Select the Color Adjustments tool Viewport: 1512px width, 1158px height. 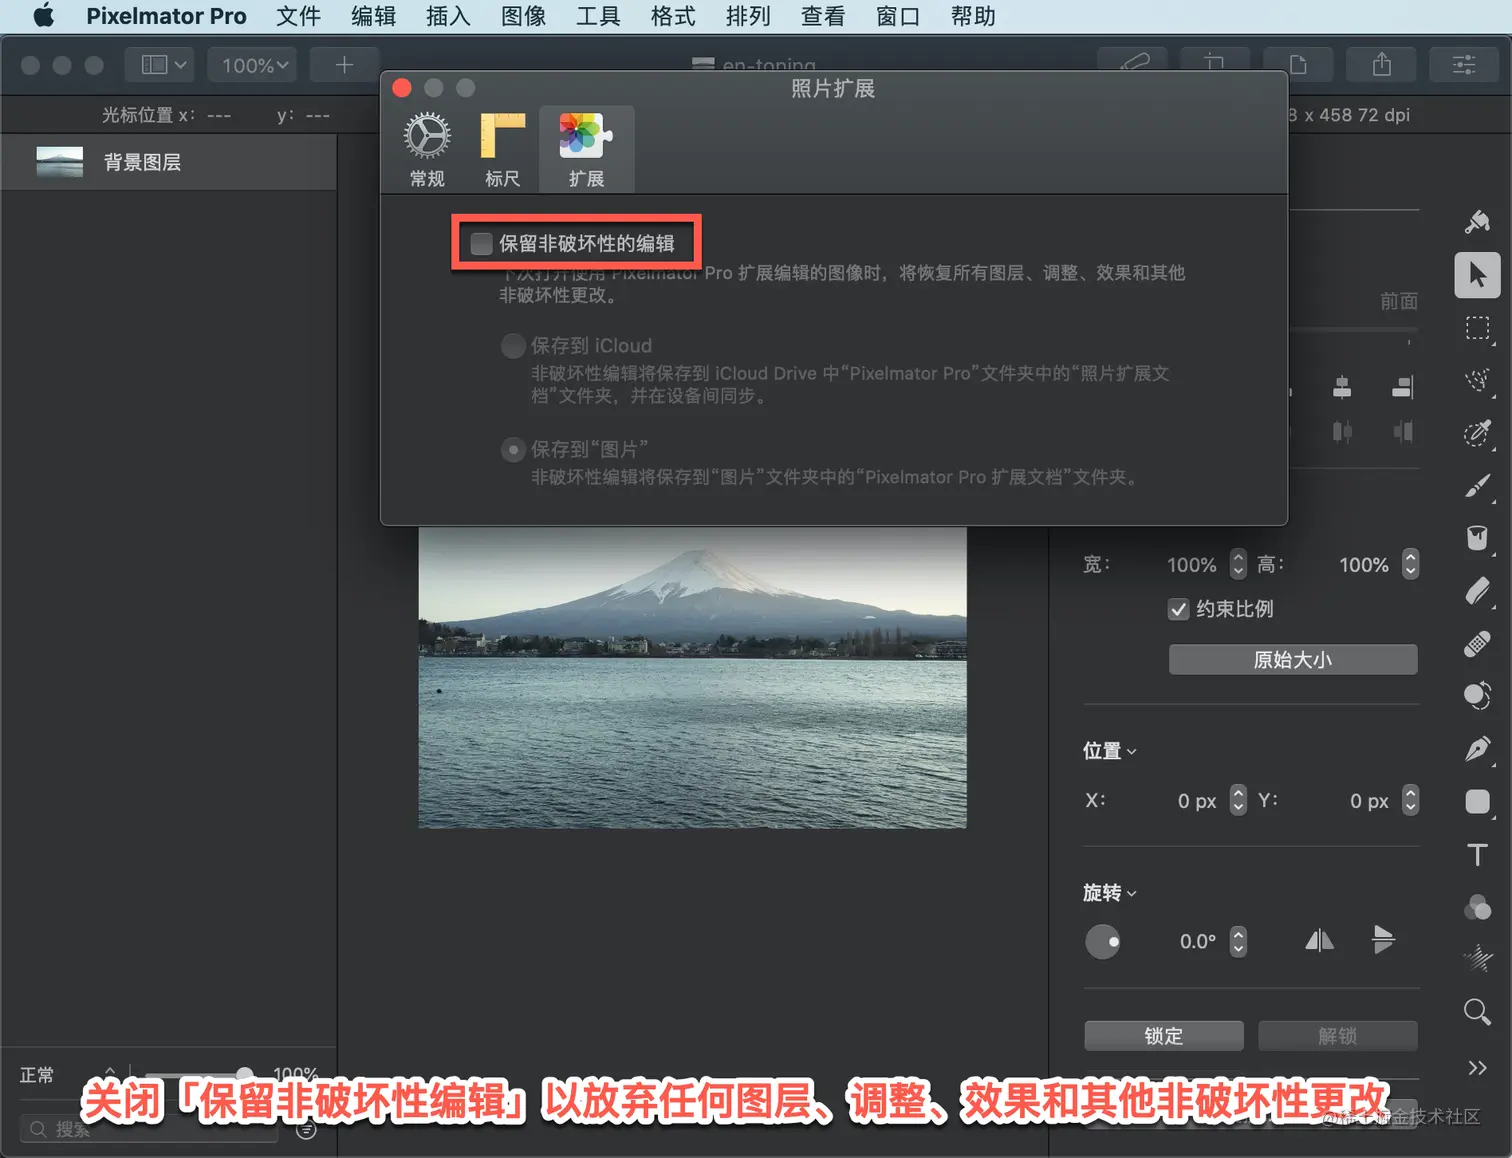(x=1477, y=907)
